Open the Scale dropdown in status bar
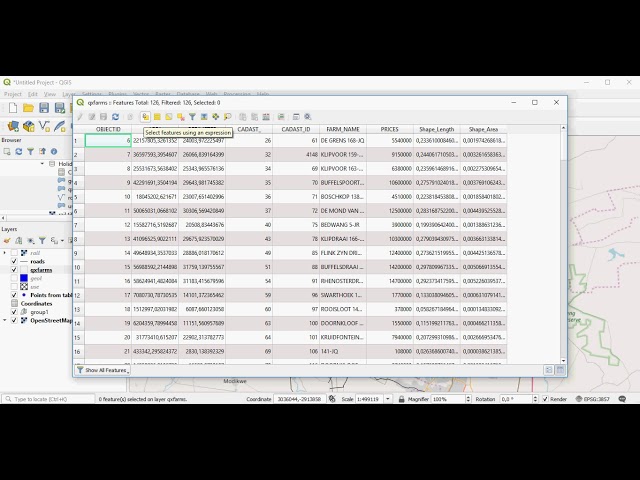 388,399
